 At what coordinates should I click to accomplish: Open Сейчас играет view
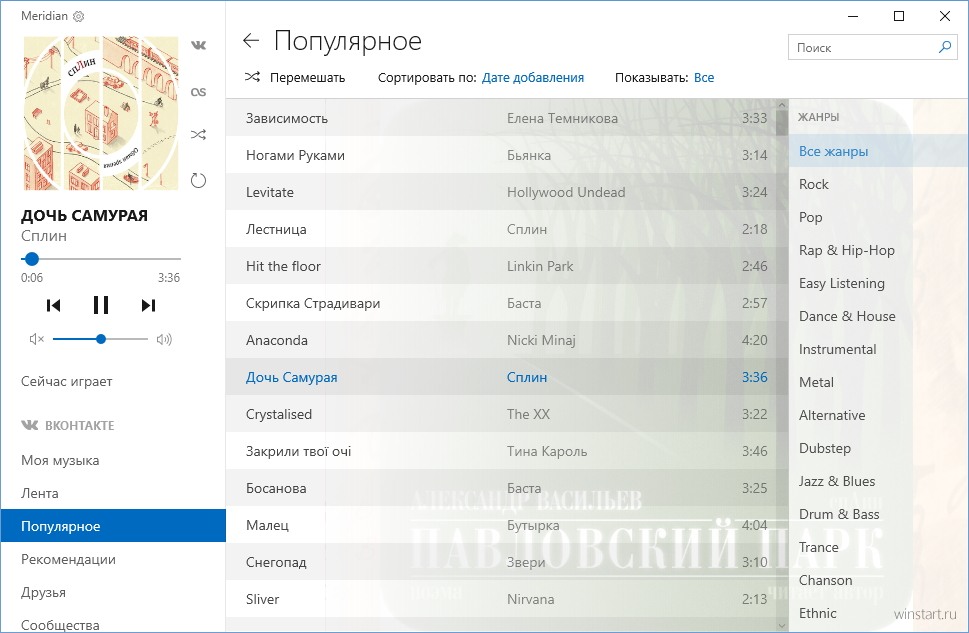tap(67, 381)
